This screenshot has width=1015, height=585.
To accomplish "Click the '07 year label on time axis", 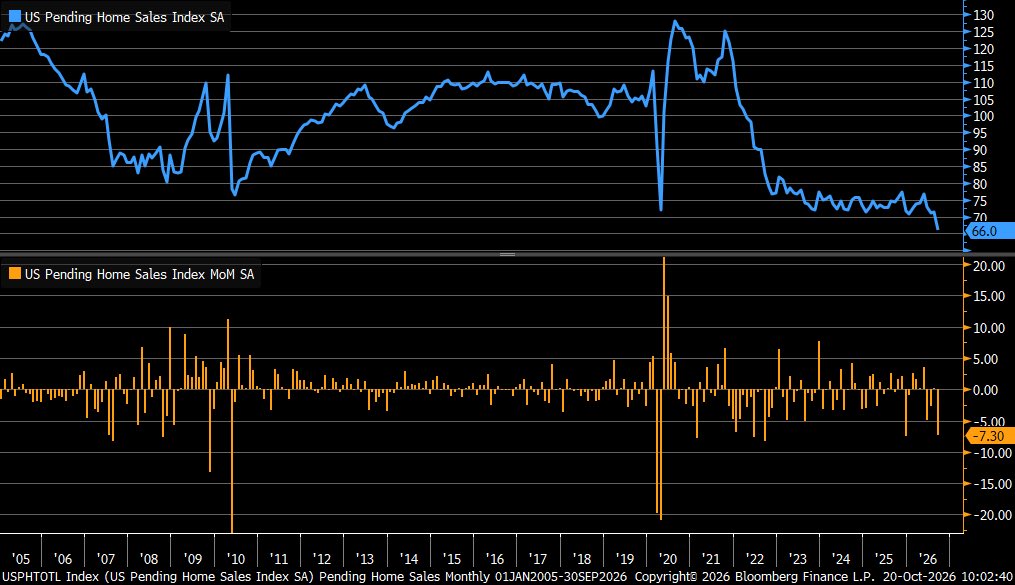I will tap(106, 558).
